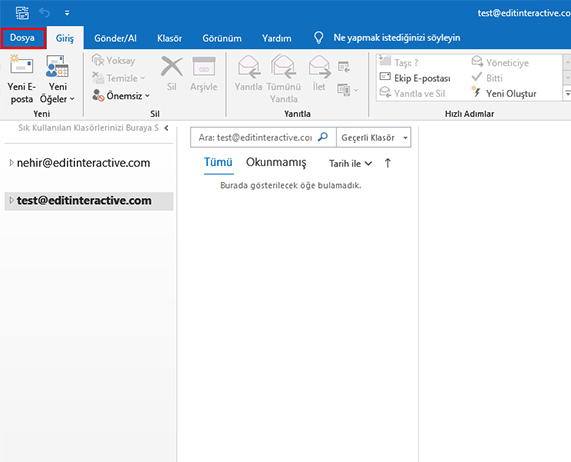Open the Dosya menu tab

(23, 38)
